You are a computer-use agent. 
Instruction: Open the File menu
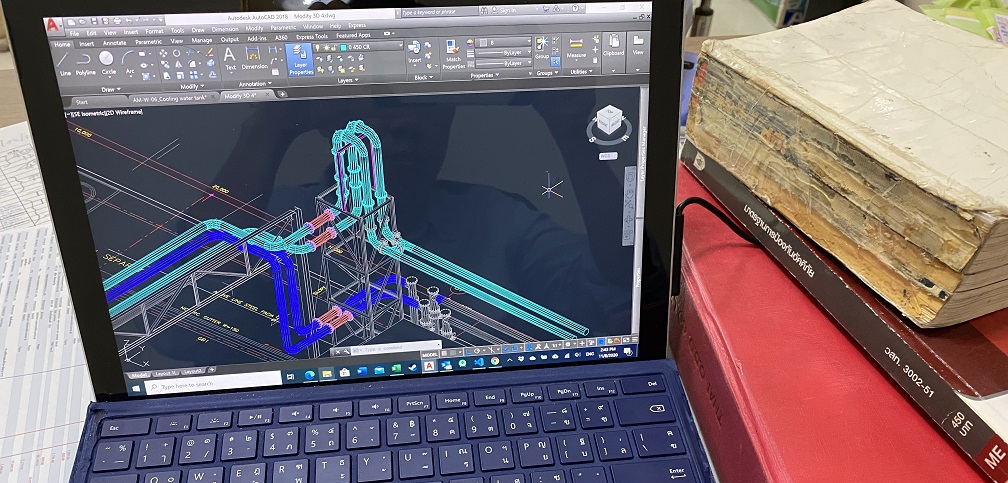click(x=75, y=33)
